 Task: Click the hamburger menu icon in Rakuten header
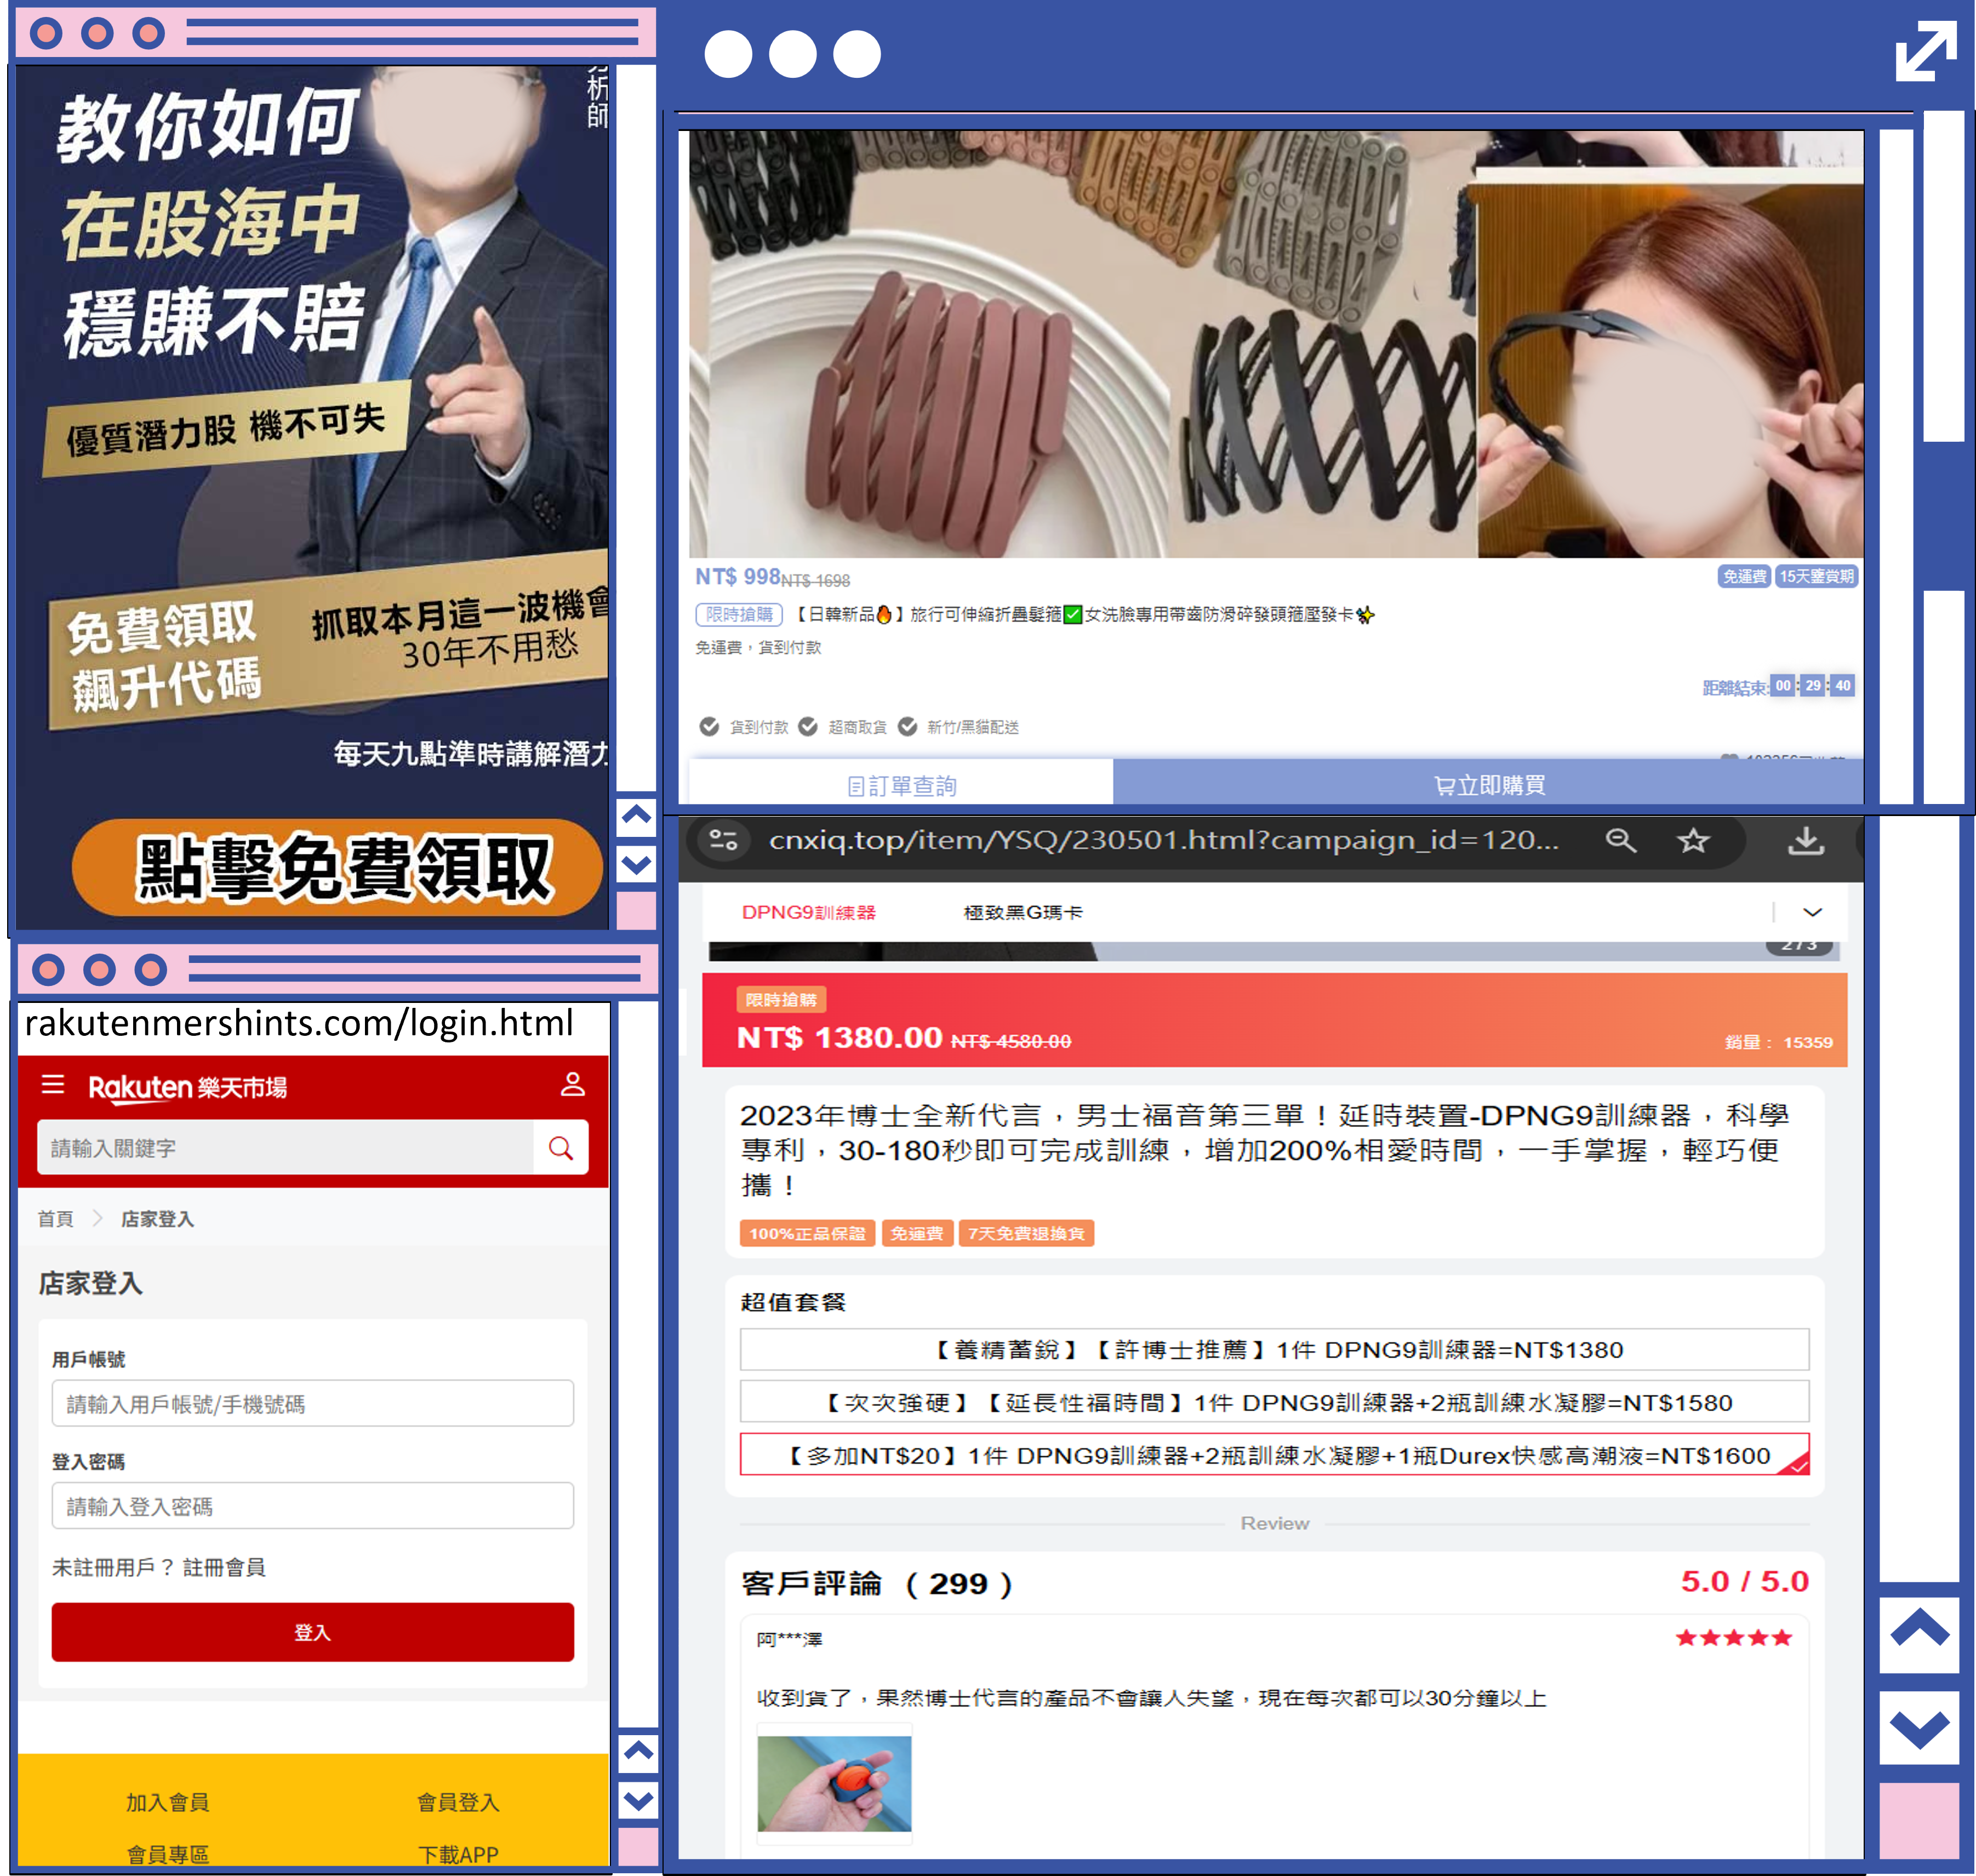pos(53,1084)
